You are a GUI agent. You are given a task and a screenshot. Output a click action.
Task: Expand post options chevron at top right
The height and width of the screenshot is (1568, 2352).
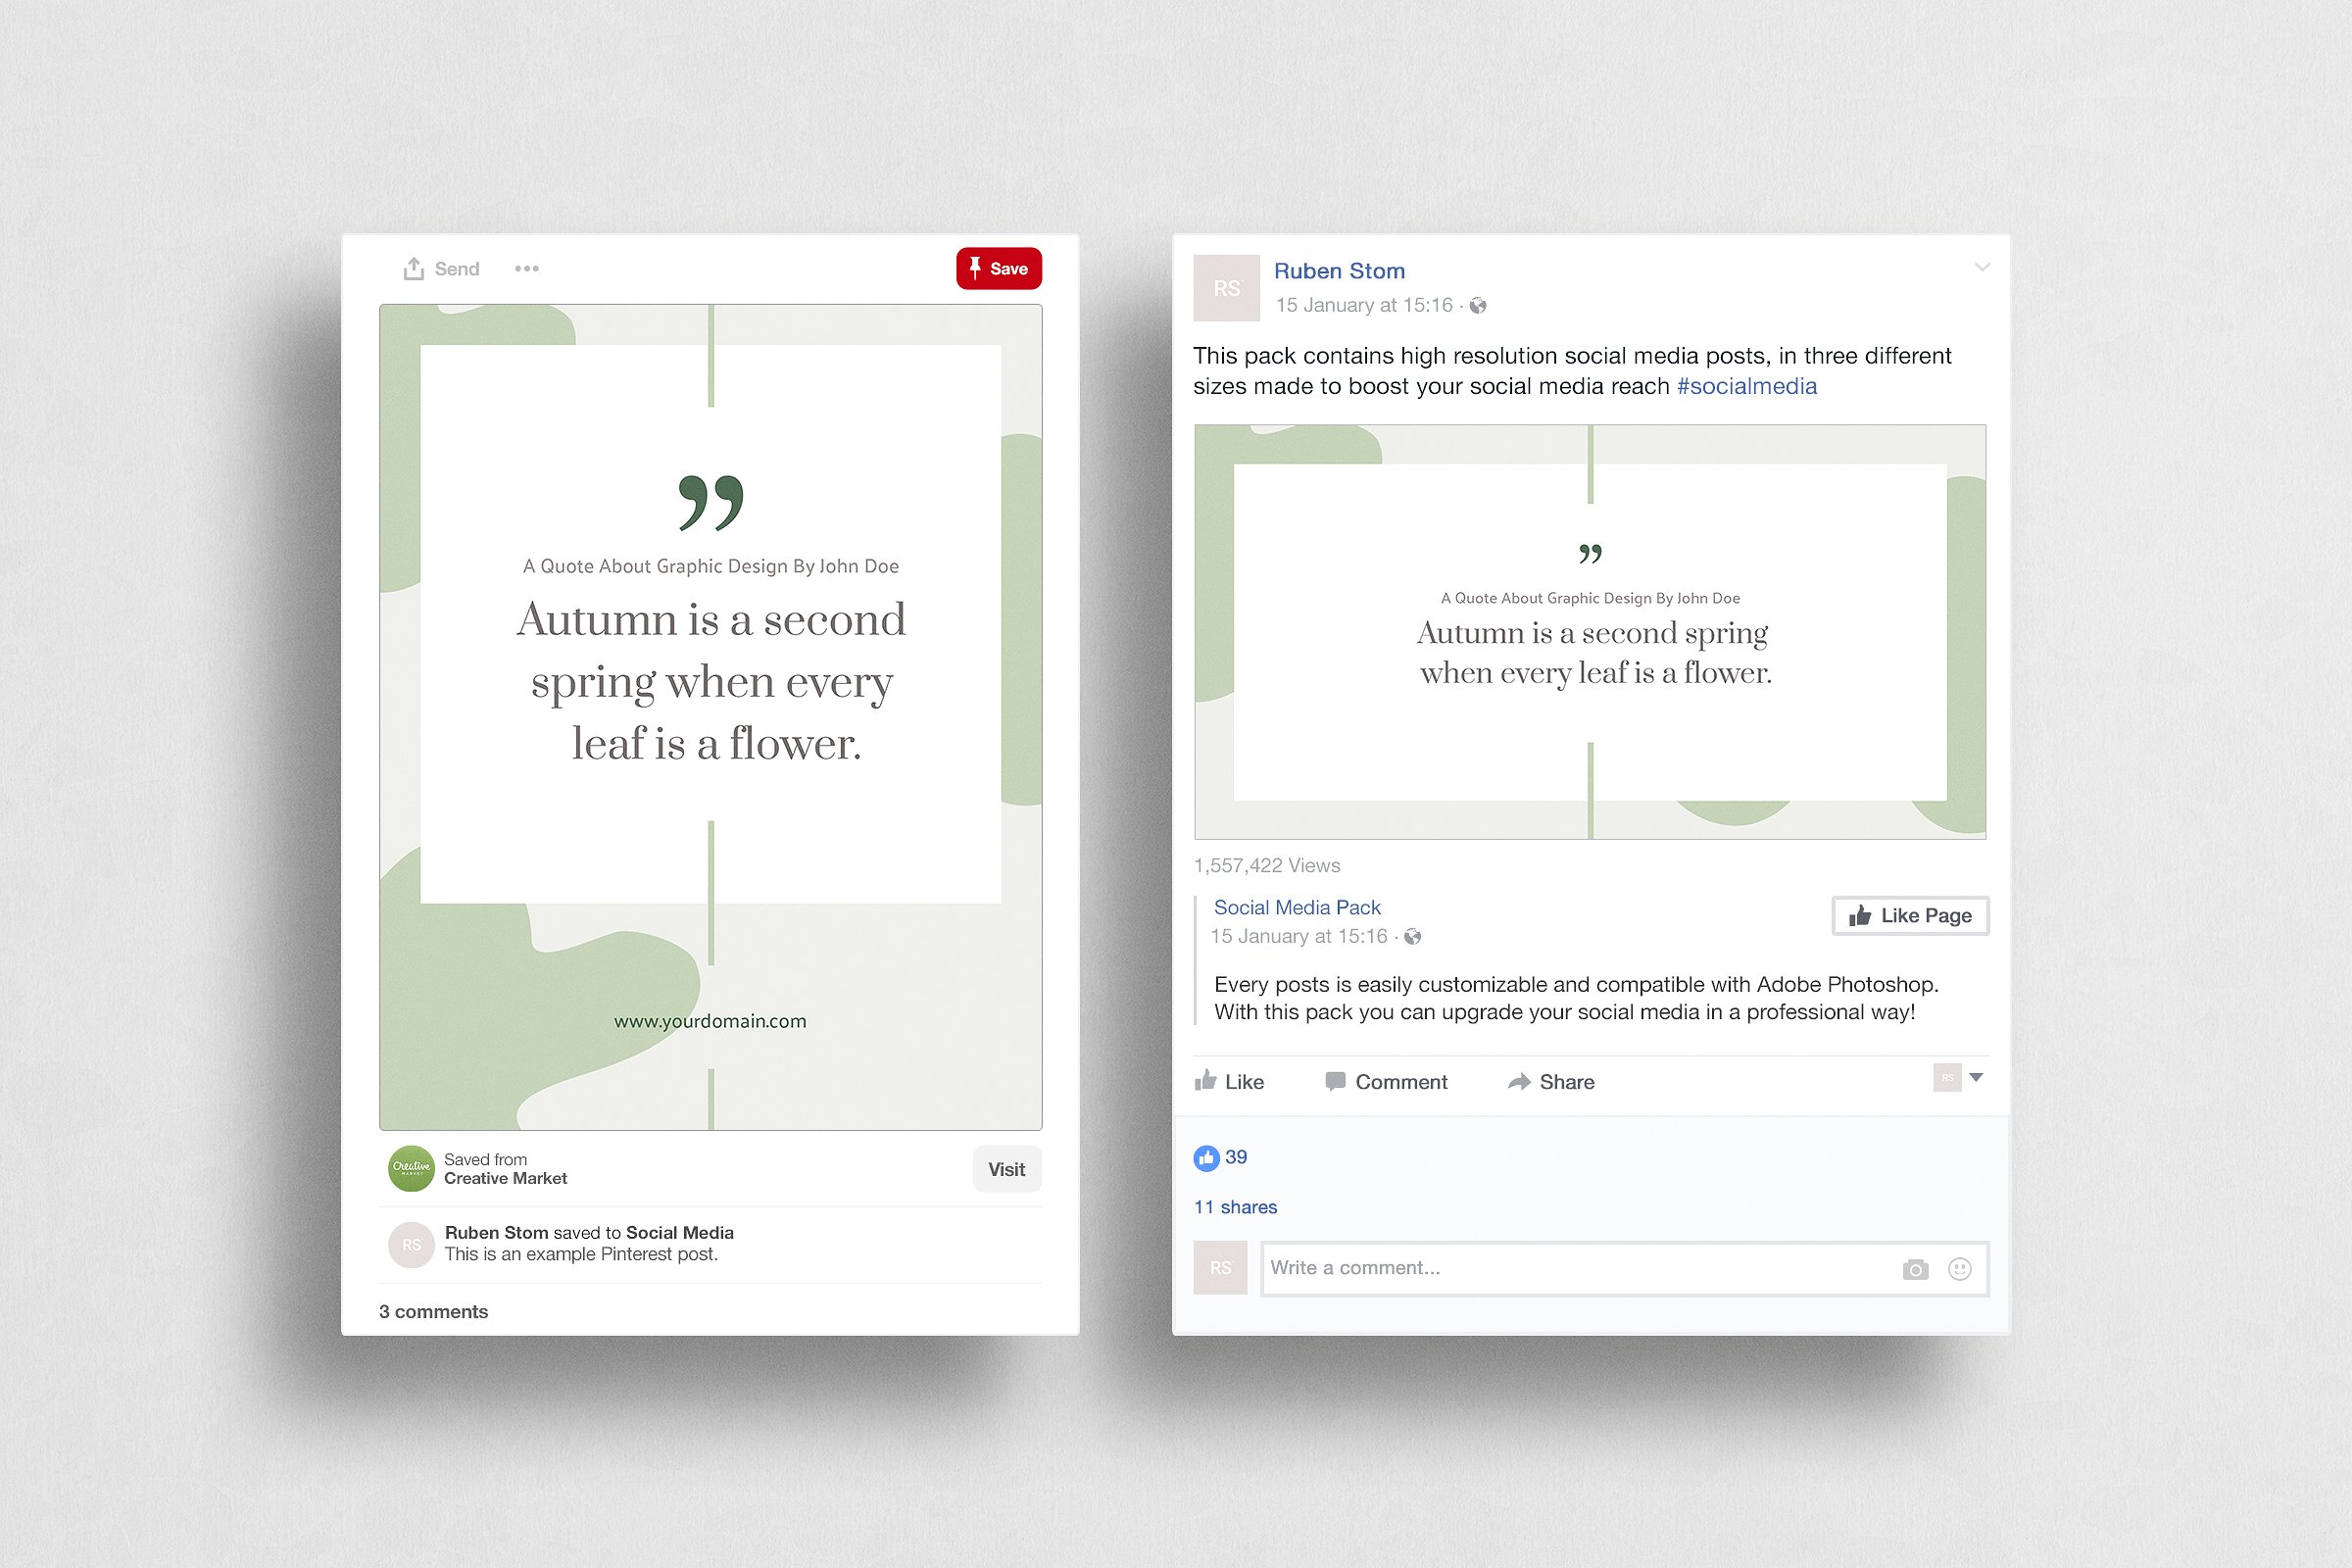pos(1981,267)
